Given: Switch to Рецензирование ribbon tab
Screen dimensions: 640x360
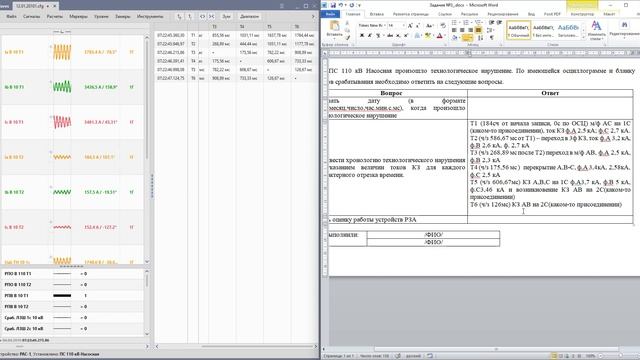Looking at the screenshot, I should [503, 14].
